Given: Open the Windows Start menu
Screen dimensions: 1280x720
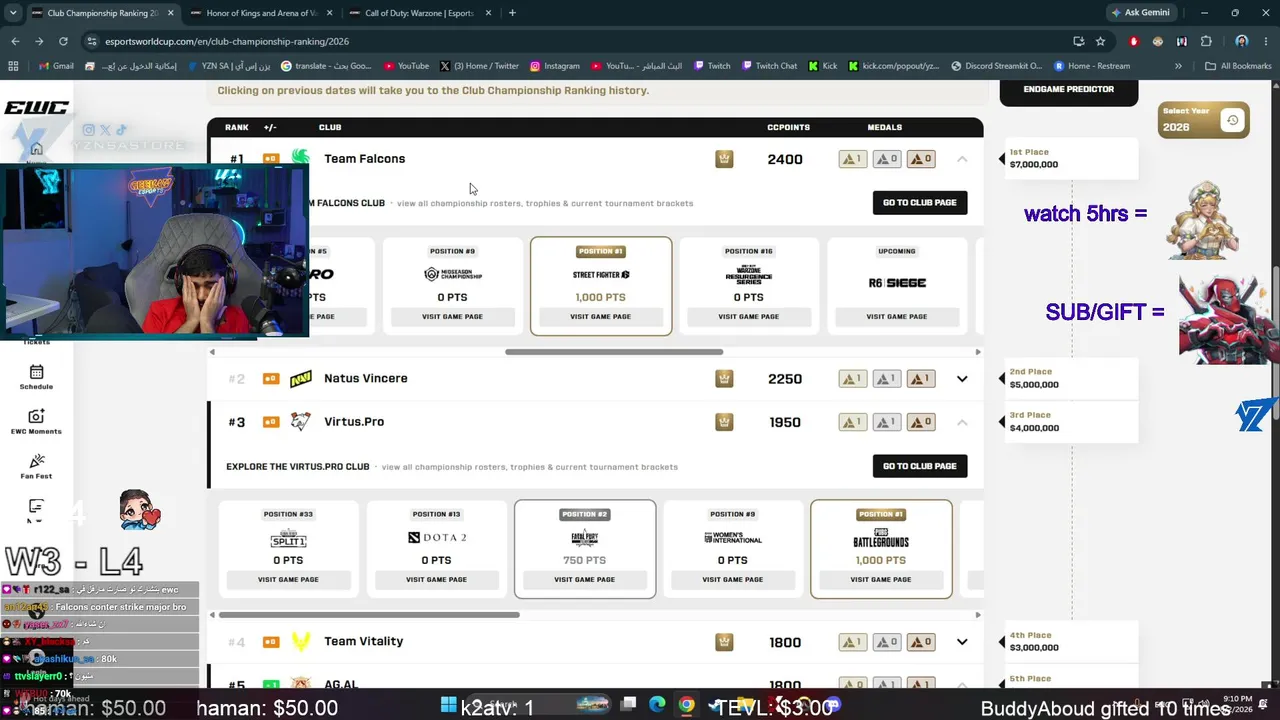Looking at the screenshot, I should [x=448, y=705].
